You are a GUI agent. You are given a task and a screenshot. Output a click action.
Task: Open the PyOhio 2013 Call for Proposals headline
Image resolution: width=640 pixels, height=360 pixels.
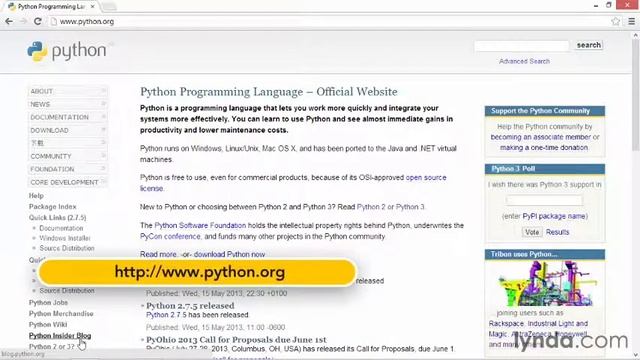point(236,340)
